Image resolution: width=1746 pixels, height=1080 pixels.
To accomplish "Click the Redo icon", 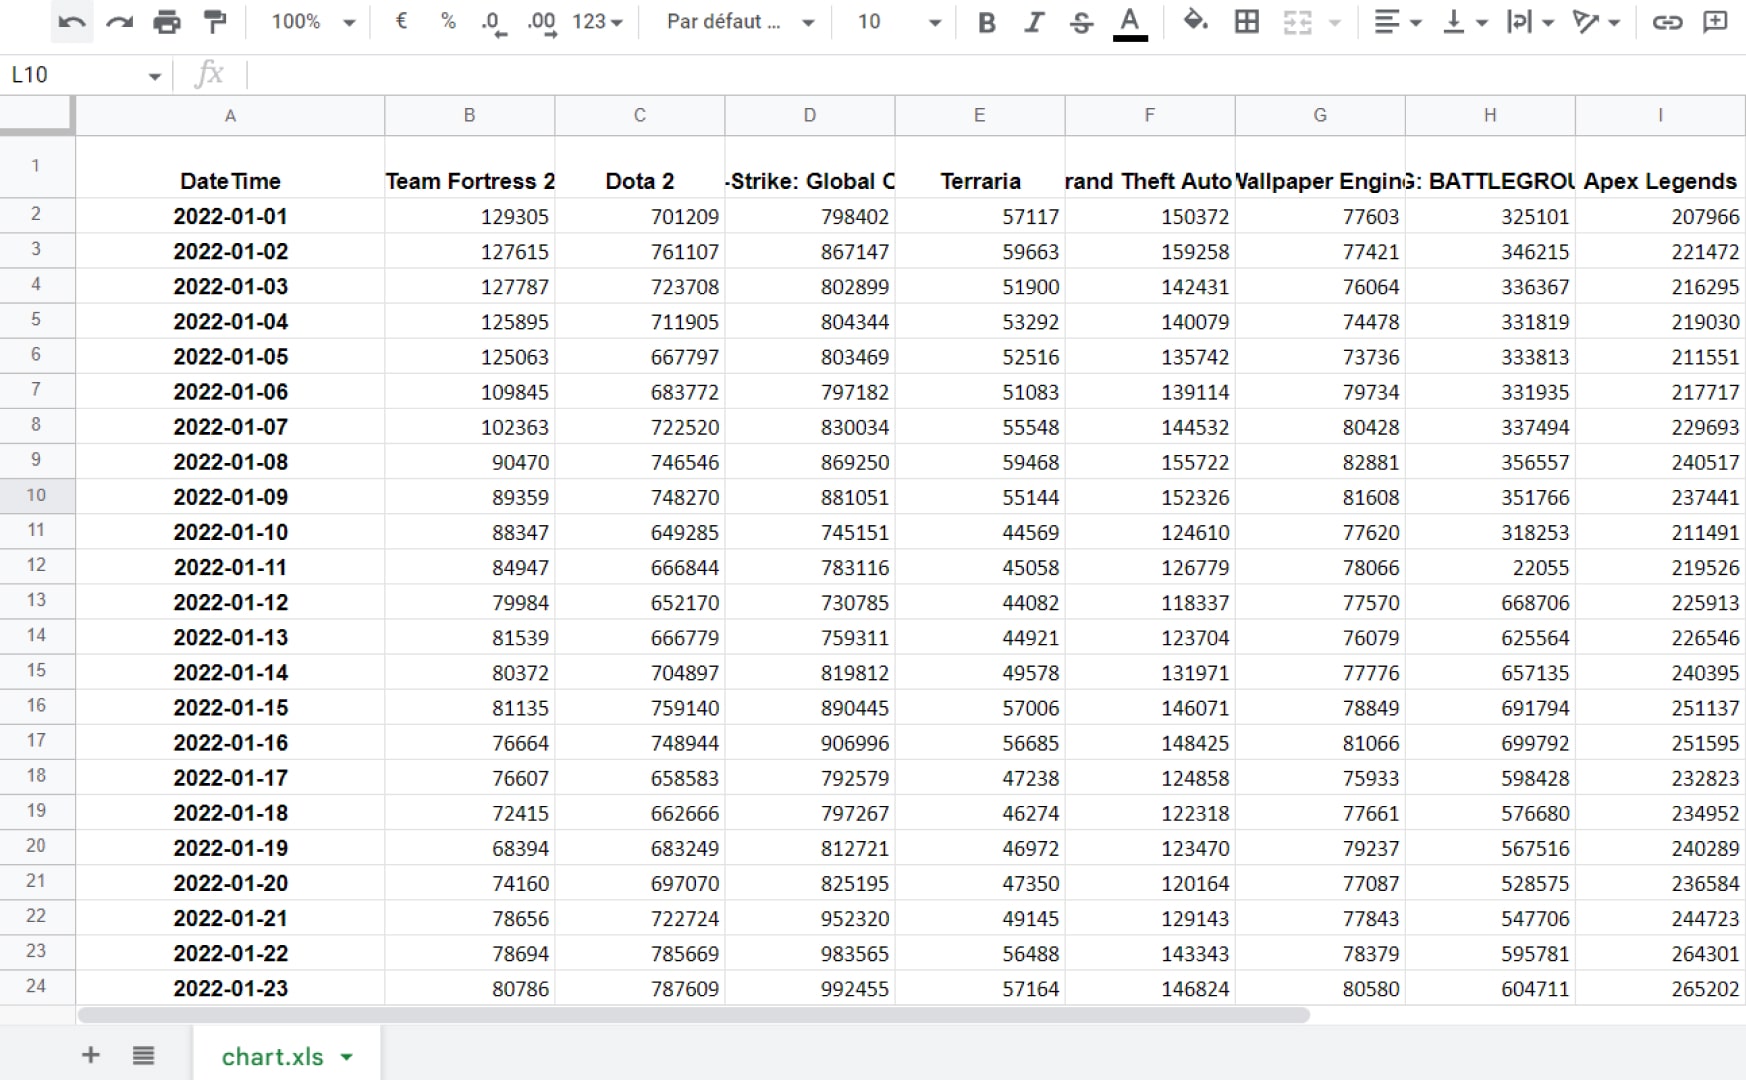I will point(120,21).
